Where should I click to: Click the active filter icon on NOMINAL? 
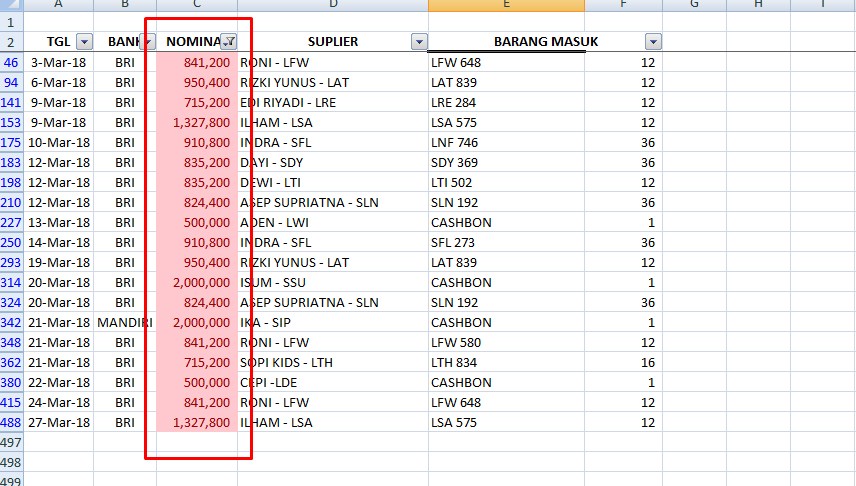(229, 42)
